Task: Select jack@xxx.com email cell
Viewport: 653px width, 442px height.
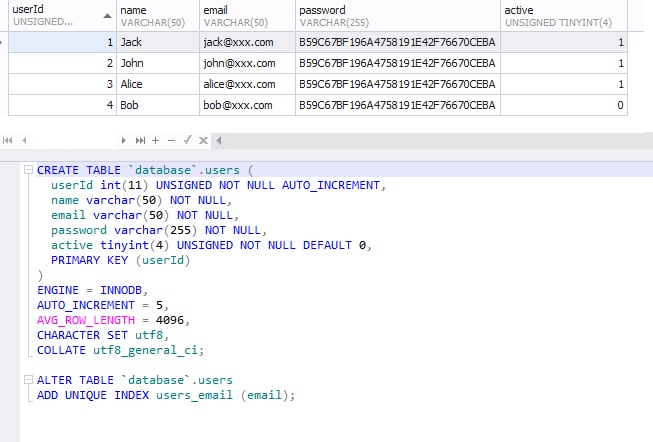Action: (x=247, y=42)
